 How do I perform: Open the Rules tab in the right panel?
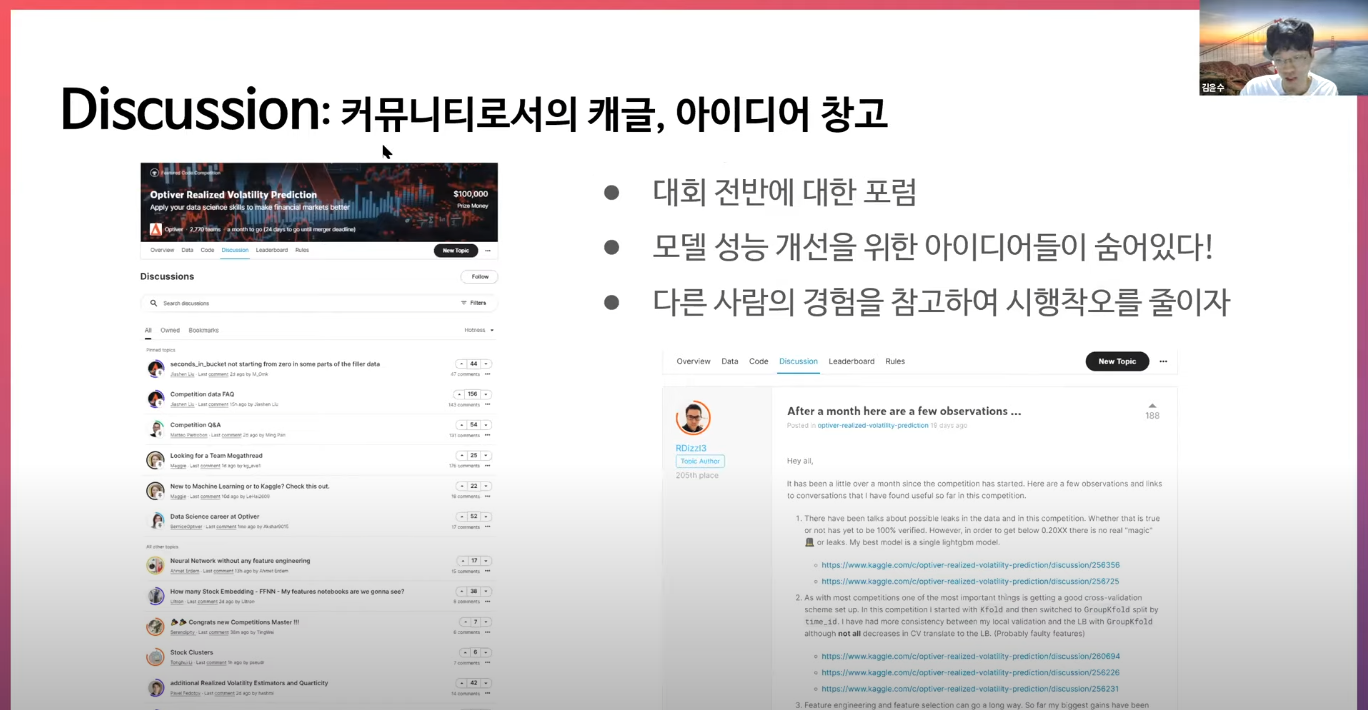click(x=895, y=361)
